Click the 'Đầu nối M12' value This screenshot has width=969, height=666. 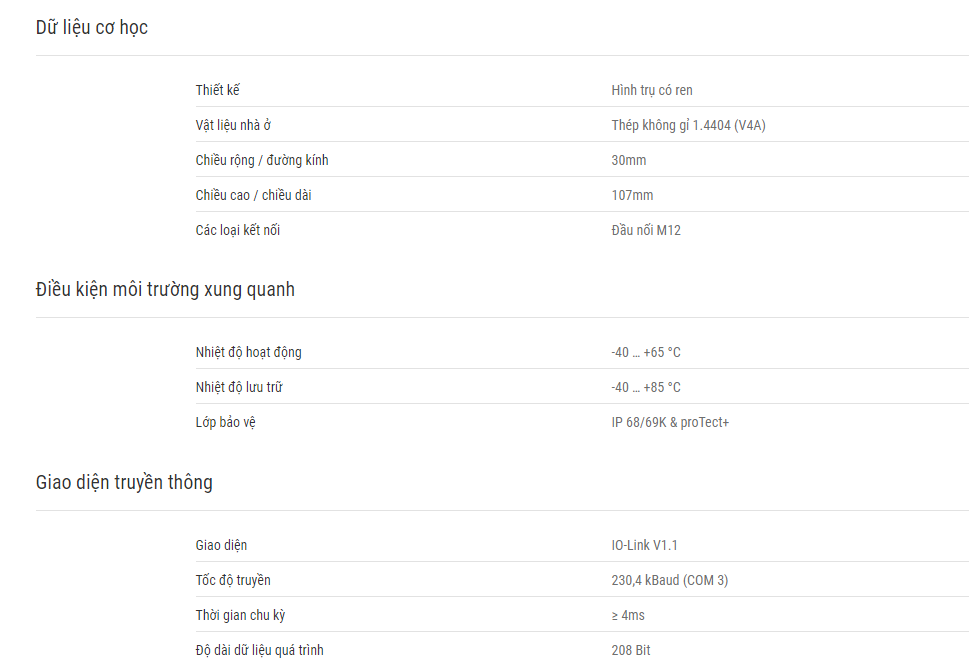point(646,230)
